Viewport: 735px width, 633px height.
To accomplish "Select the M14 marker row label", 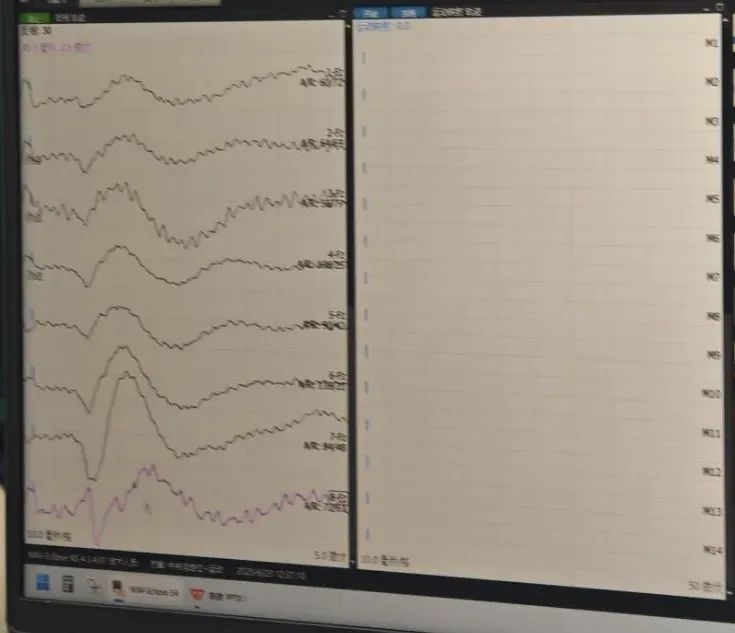I will (x=712, y=550).
